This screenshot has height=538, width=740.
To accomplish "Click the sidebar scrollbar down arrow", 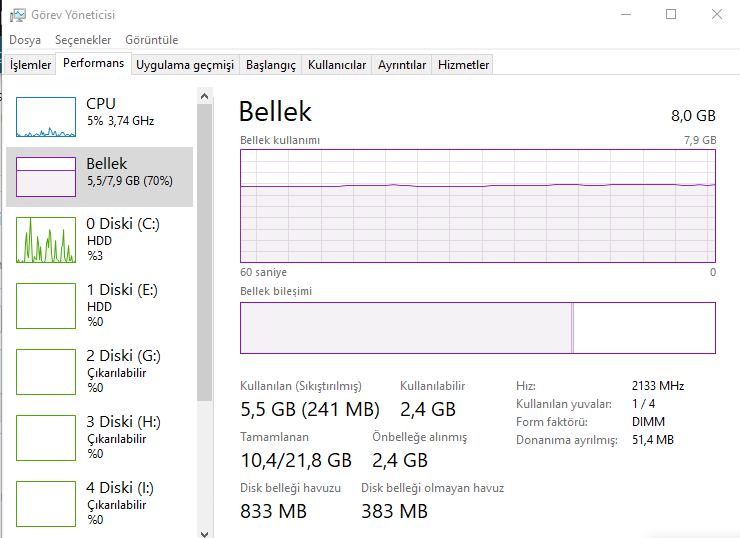I will [205, 531].
